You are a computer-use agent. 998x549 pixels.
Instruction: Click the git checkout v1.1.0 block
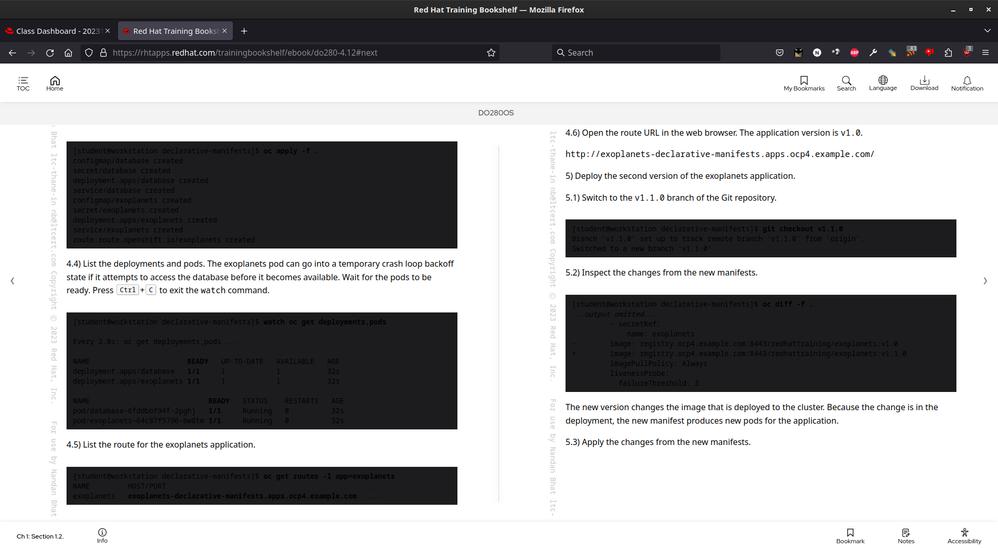[x=761, y=239]
